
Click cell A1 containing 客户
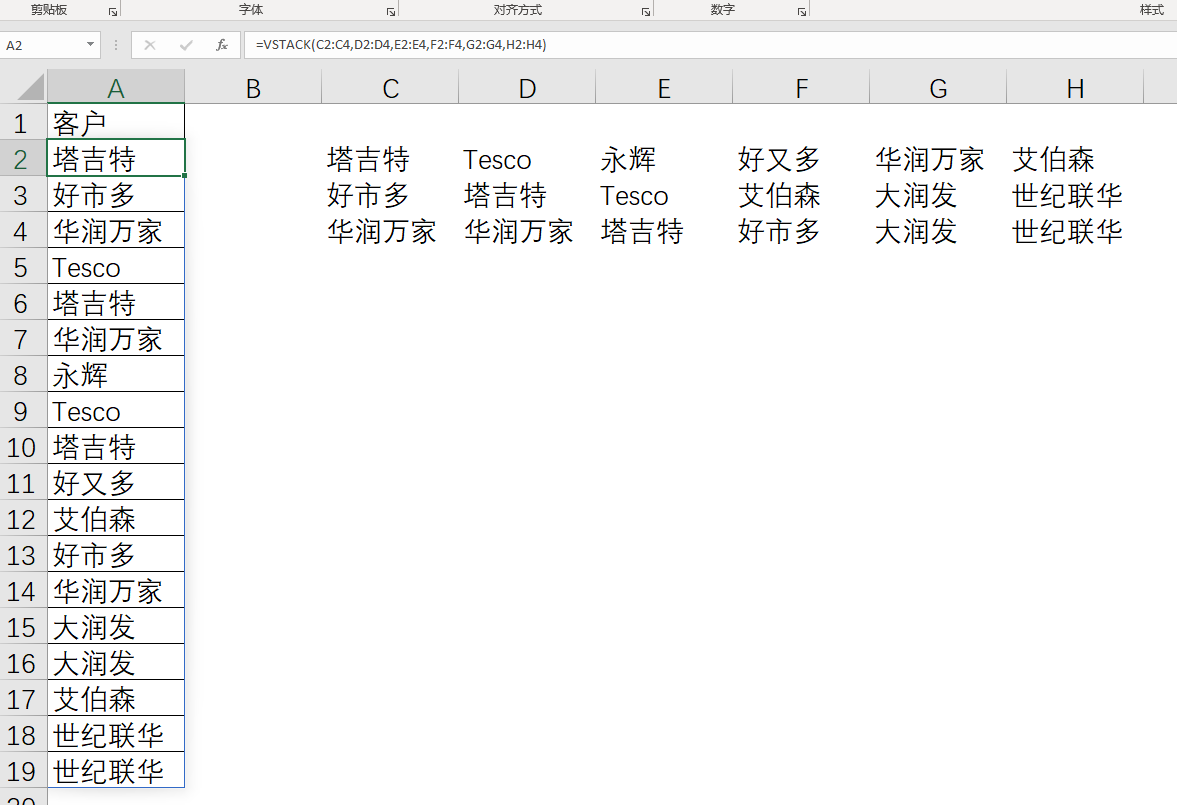pyautogui.click(x=116, y=122)
